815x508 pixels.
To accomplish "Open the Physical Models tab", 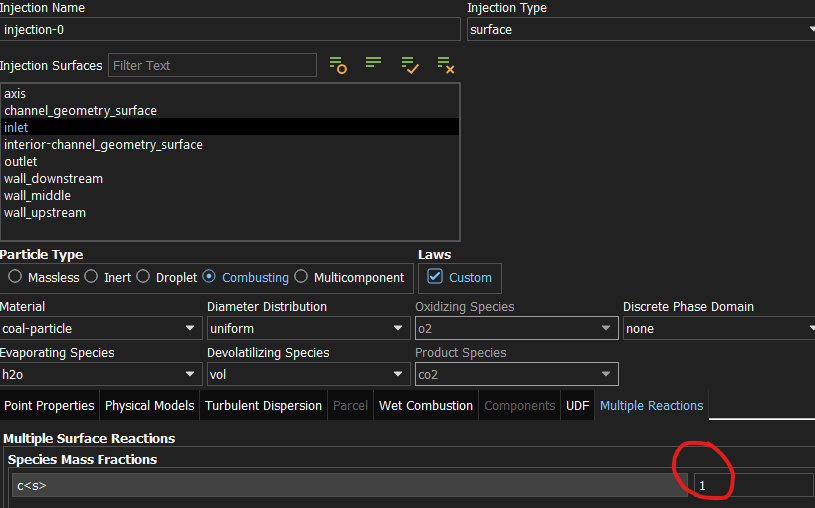I will (149, 405).
